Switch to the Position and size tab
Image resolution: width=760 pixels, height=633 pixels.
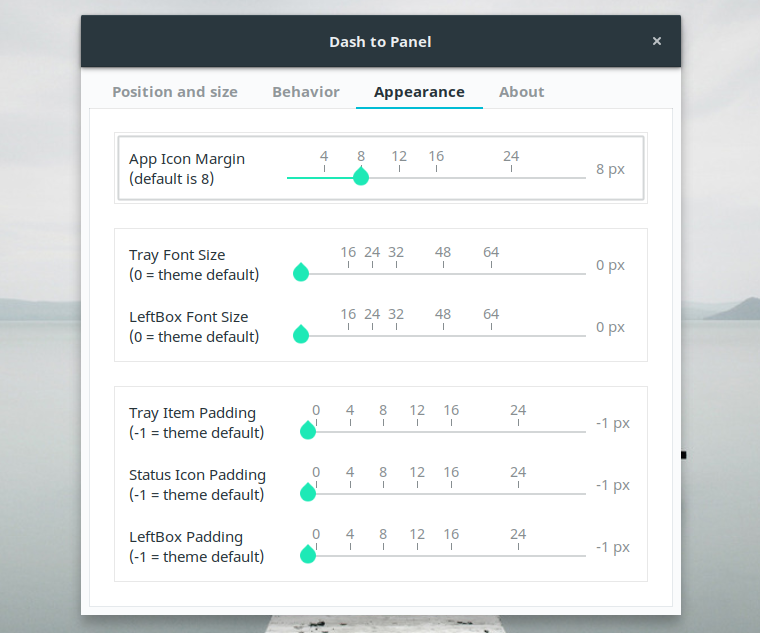175,92
